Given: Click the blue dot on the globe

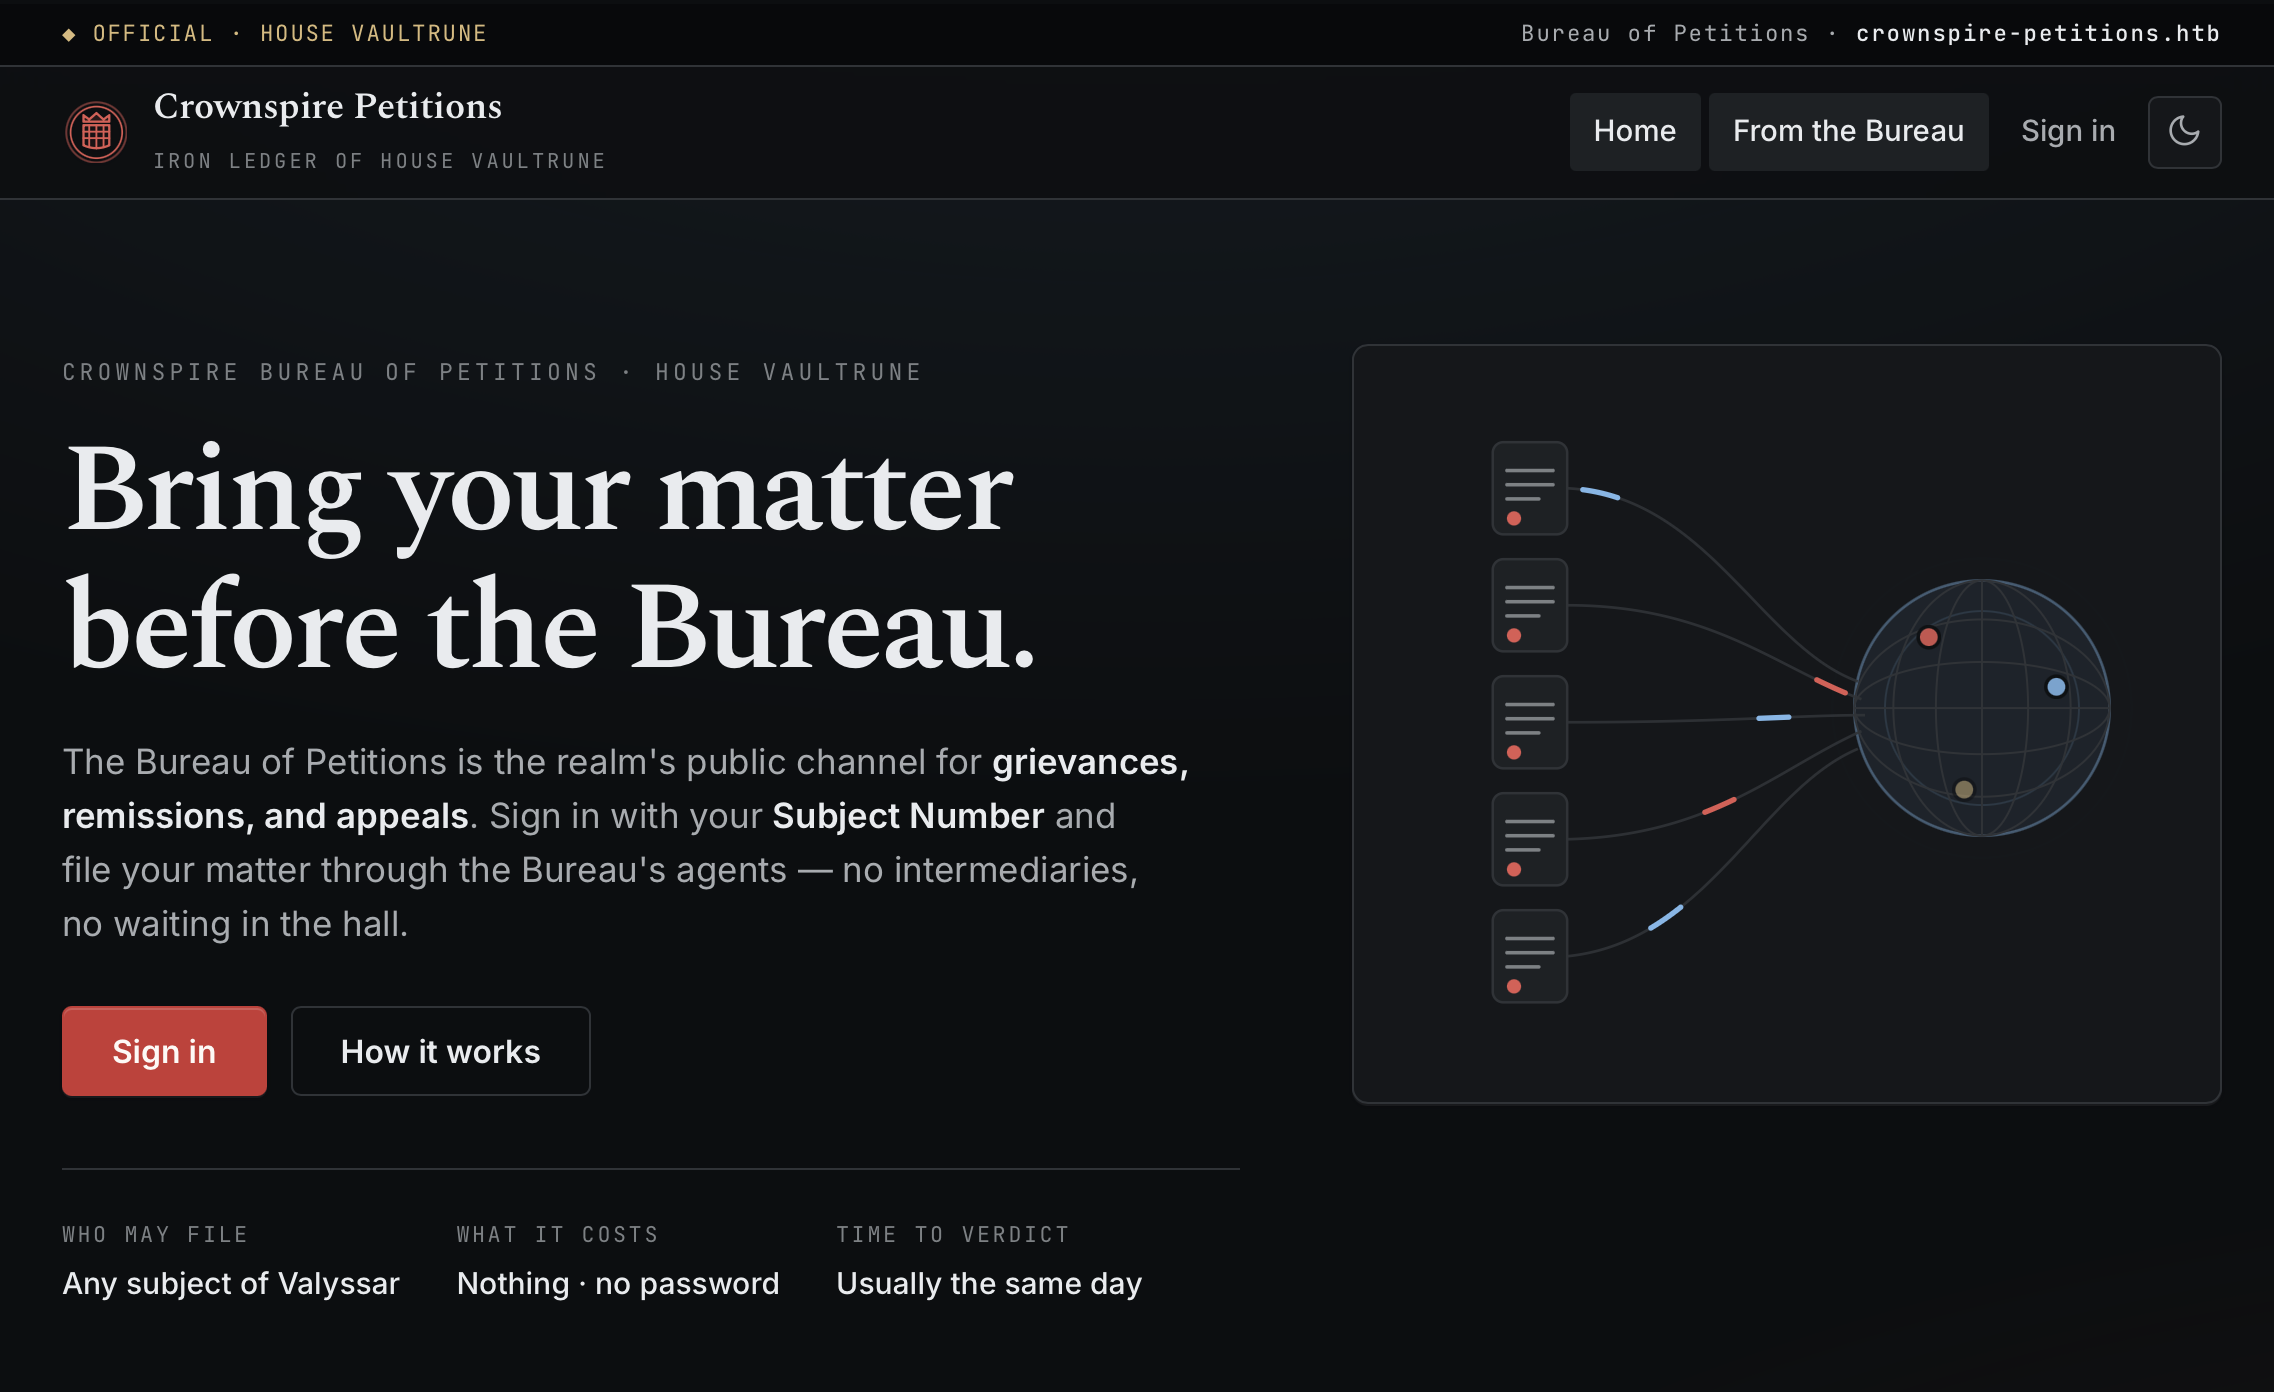Looking at the screenshot, I should click(2056, 687).
